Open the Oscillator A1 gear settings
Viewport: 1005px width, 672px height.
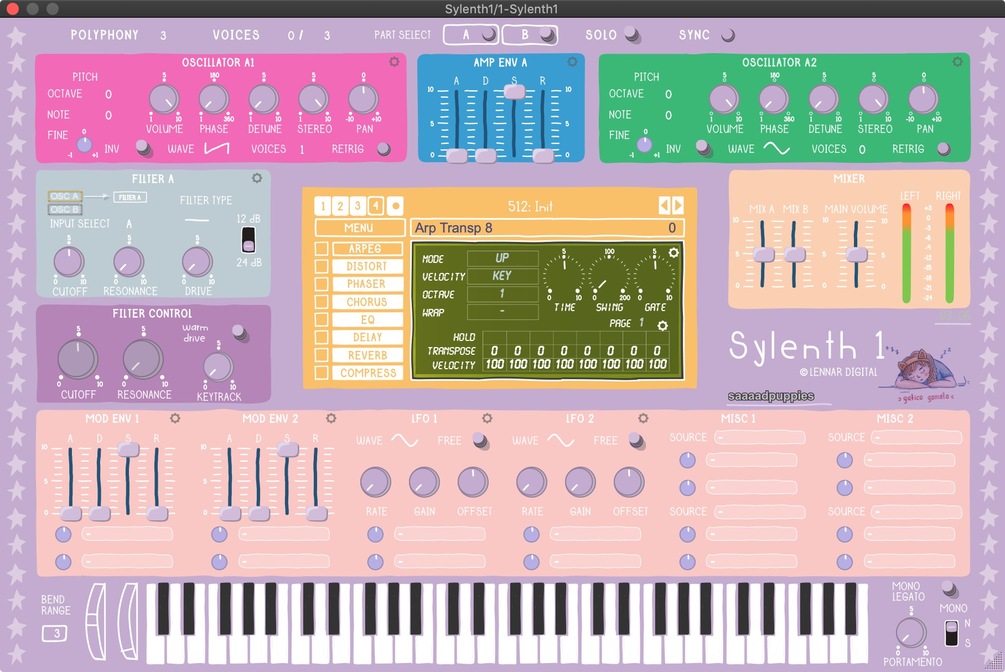click(394, 62)
